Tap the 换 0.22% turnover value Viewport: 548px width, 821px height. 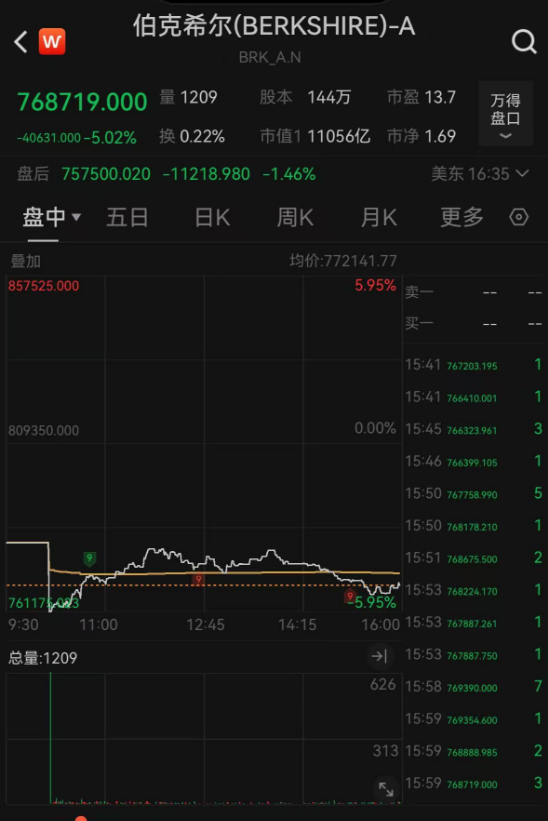(192, 137)
